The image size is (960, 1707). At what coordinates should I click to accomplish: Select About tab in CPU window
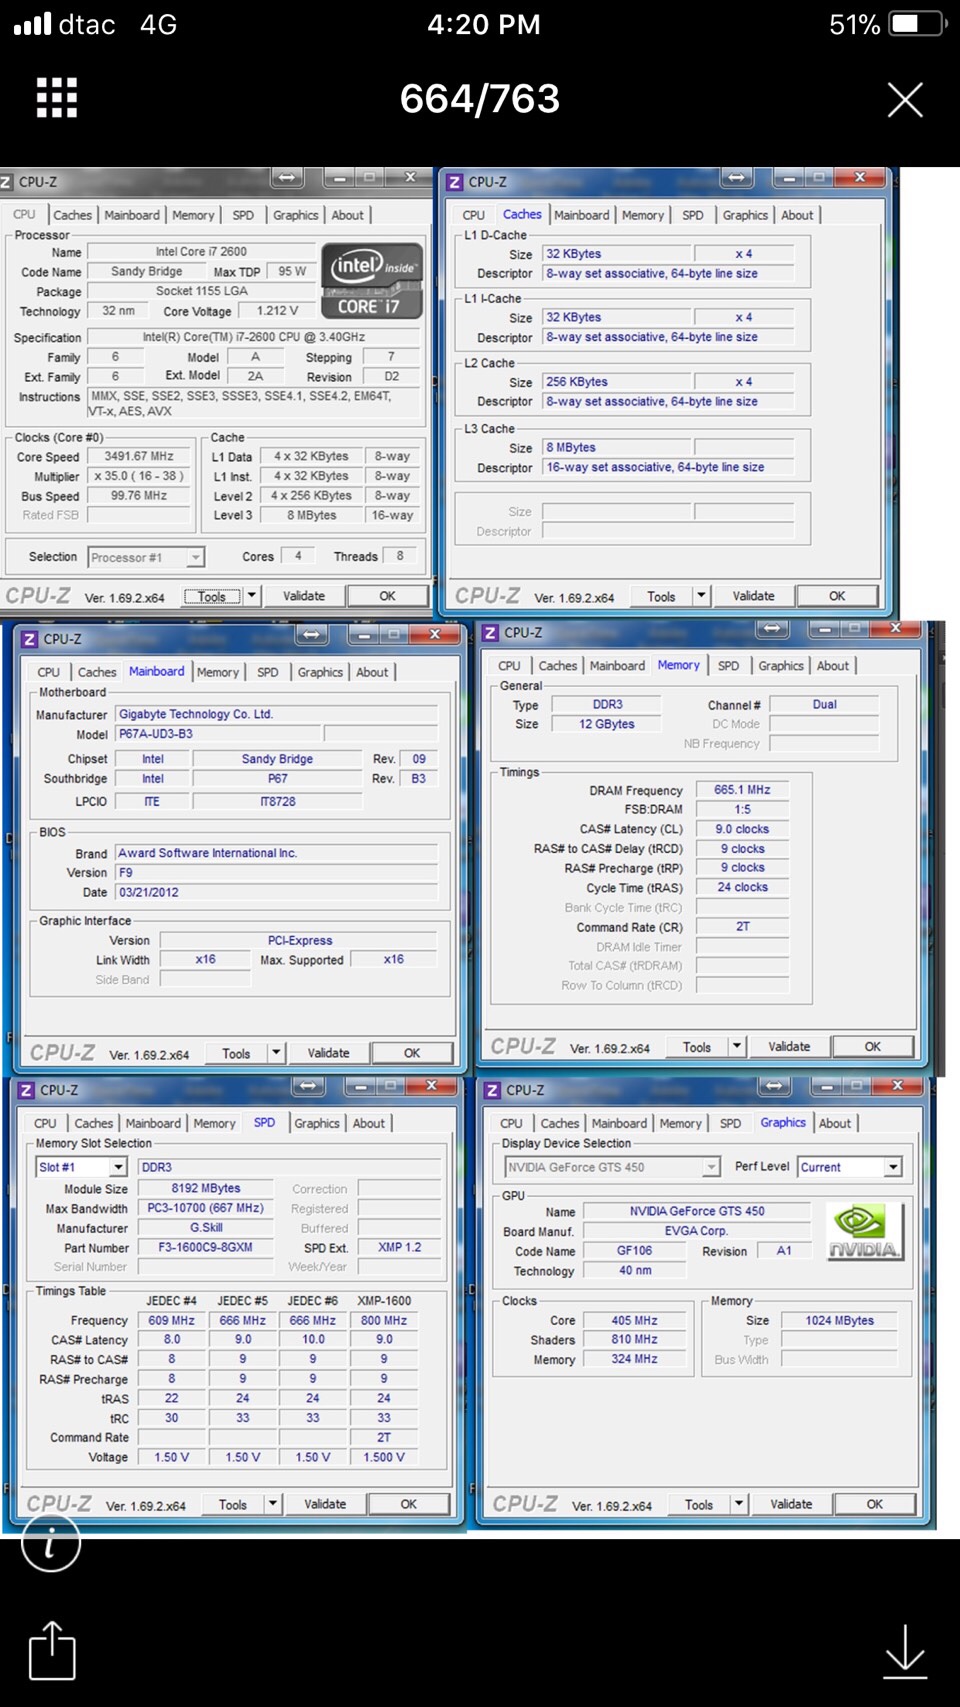(347, 215)
